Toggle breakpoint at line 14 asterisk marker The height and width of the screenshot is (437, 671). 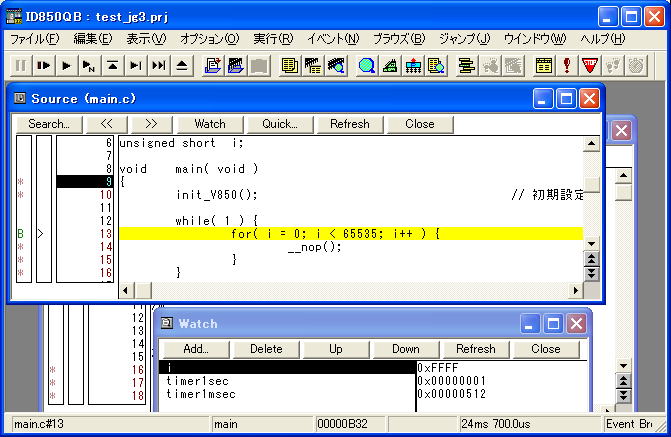coord(20,246)
